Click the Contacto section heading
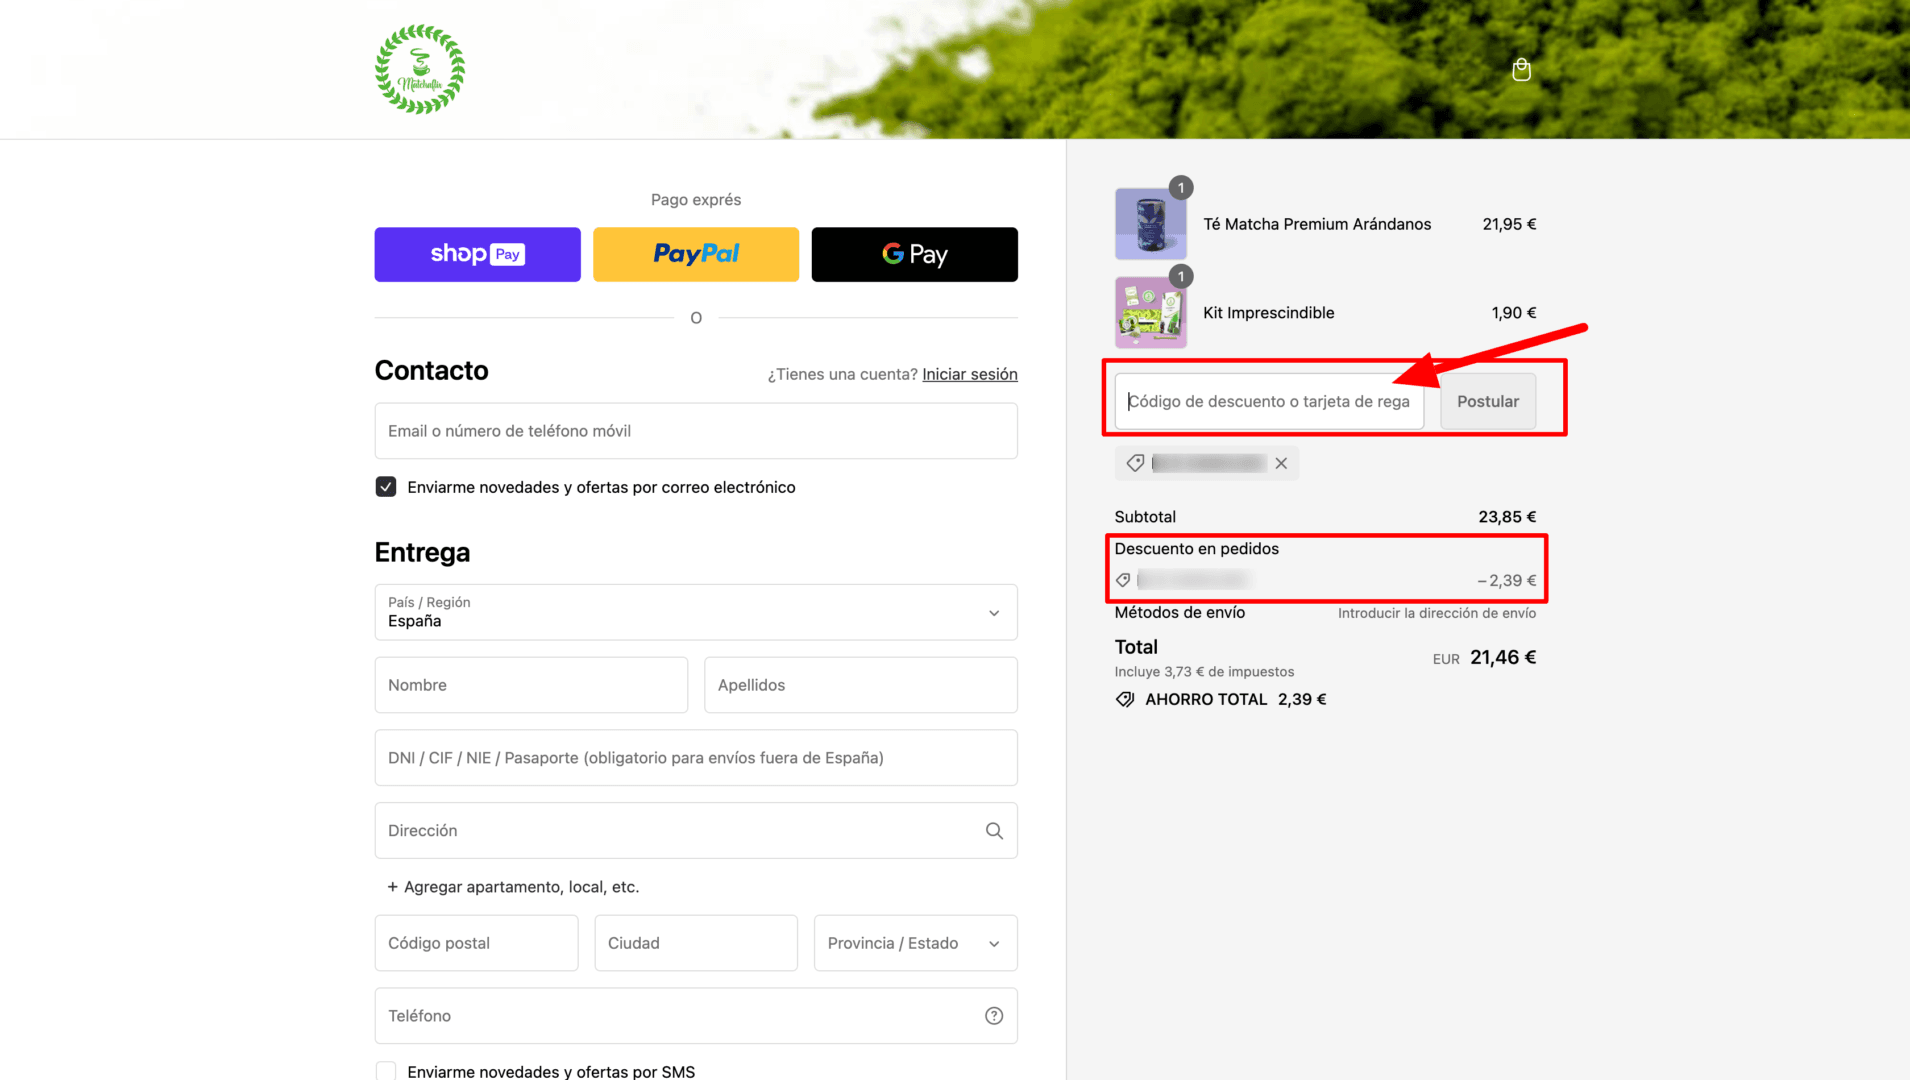Screen dimensions: 1910x1080 [x=432, y=371]
